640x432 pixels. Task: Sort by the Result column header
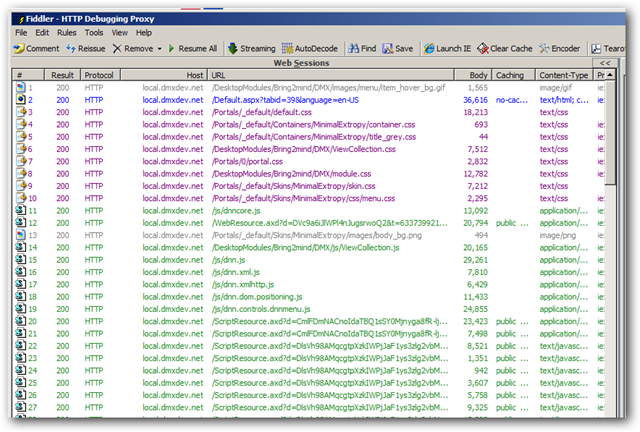pyautogui.click(x=62, y=75)
